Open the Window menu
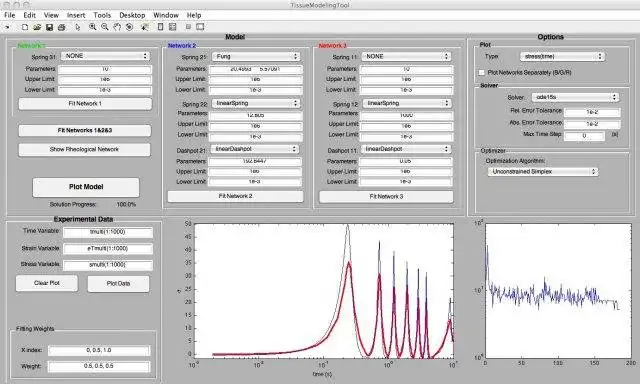Image resolution: width=640 pixels, height=384 pixels. point(166,15)
